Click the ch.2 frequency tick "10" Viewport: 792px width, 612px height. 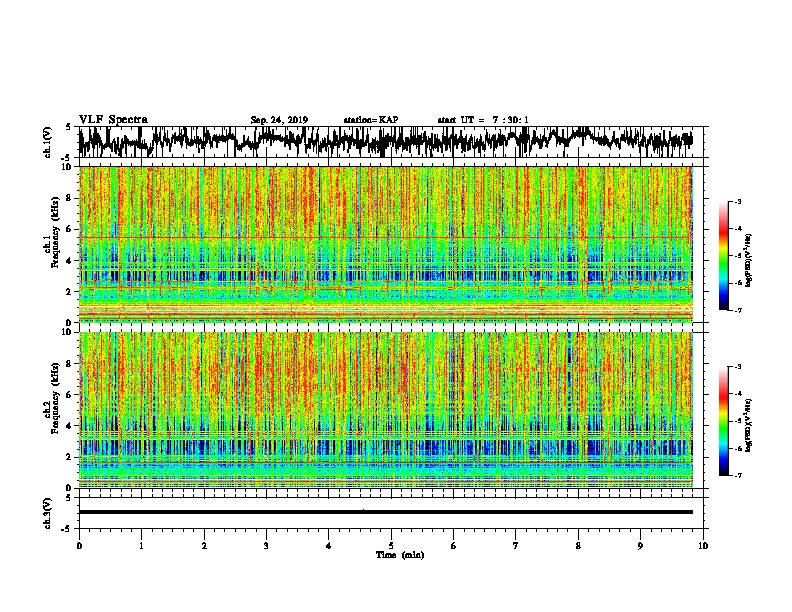[69, 332]
